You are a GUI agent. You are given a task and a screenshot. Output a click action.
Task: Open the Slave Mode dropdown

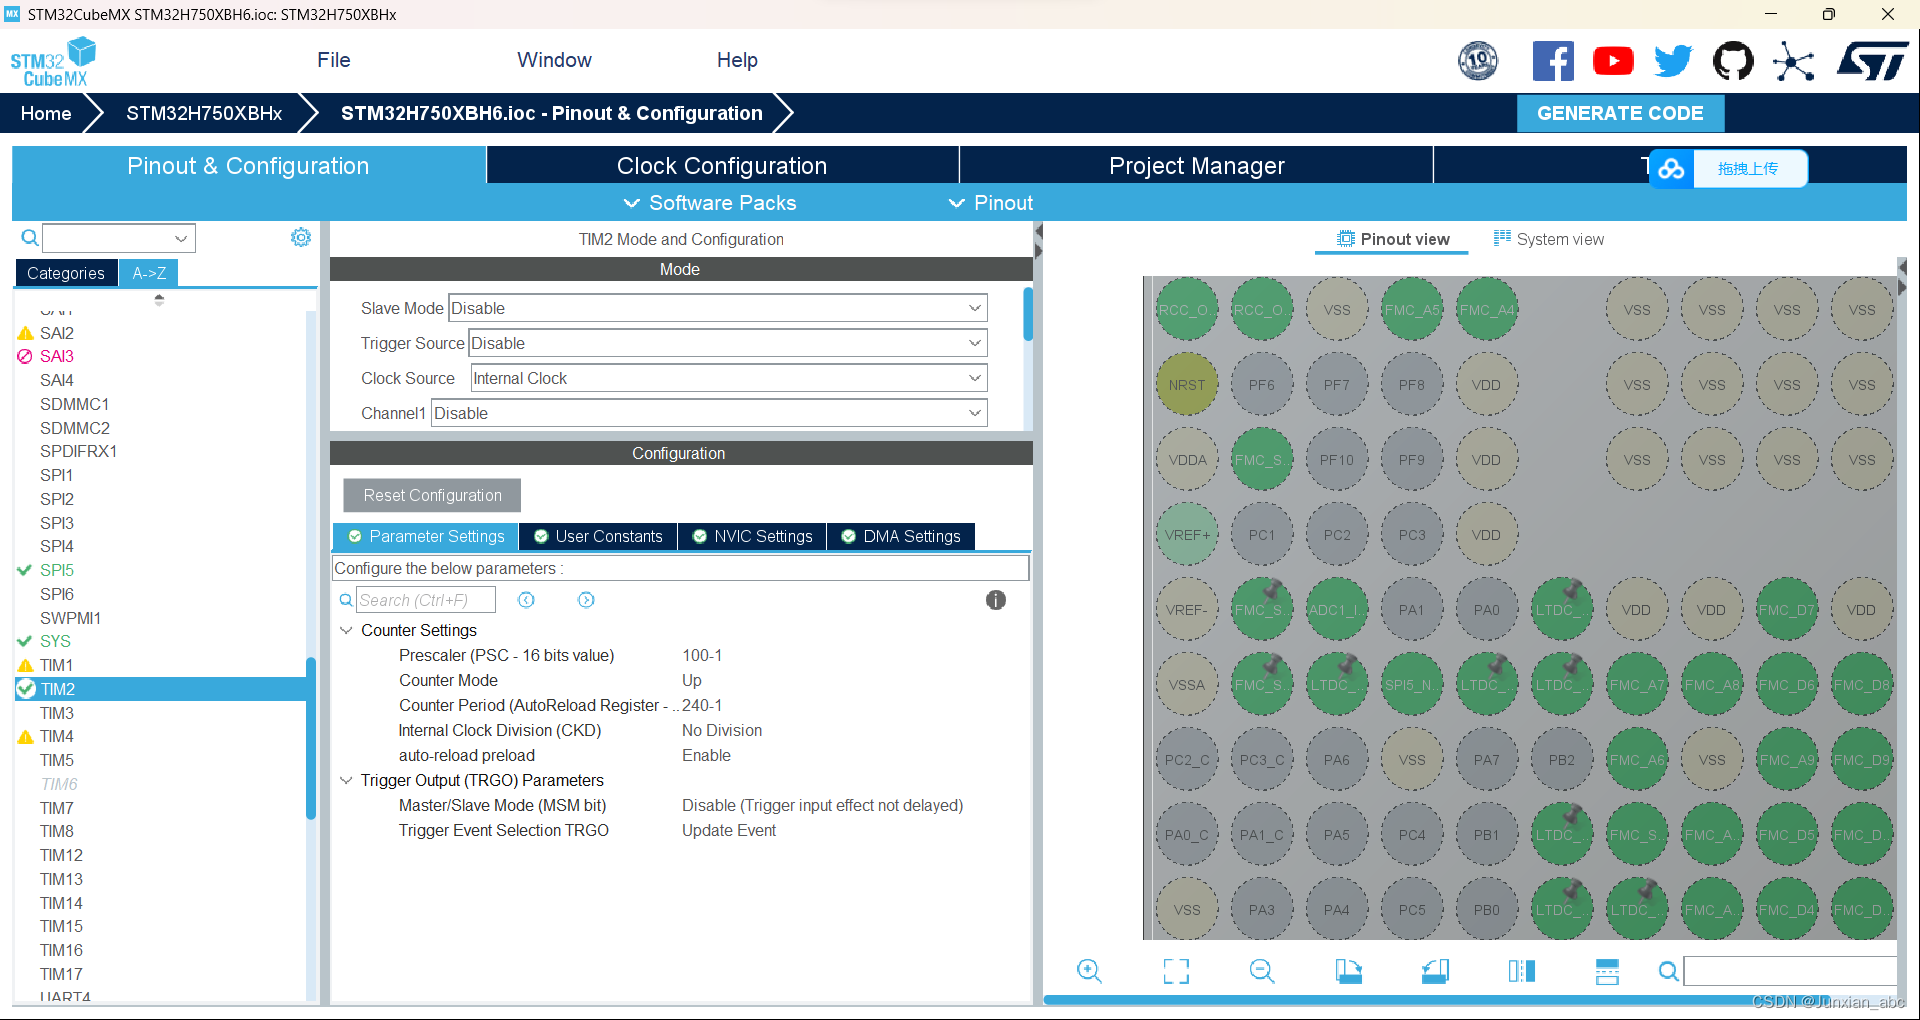coord(718,308)
